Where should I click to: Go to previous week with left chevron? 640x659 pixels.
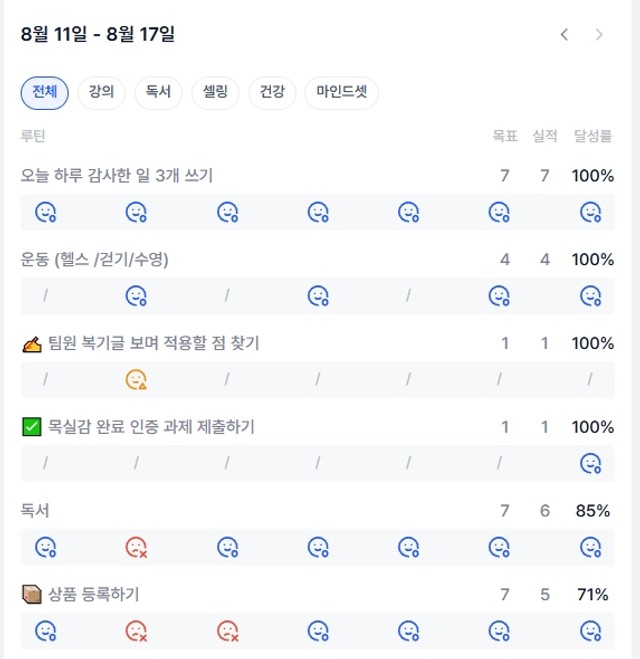(x=564, y=34)
